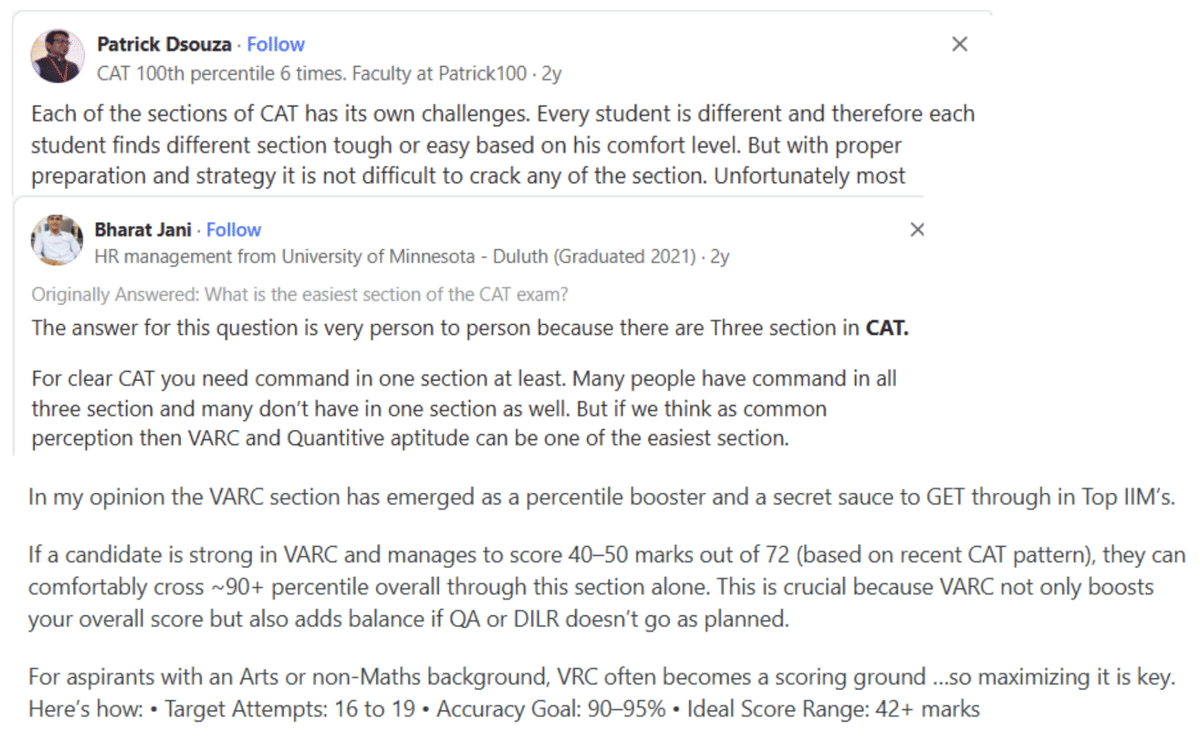
Task: Click the "Originally Answered" question text
Action: click(x=300, y=295)
